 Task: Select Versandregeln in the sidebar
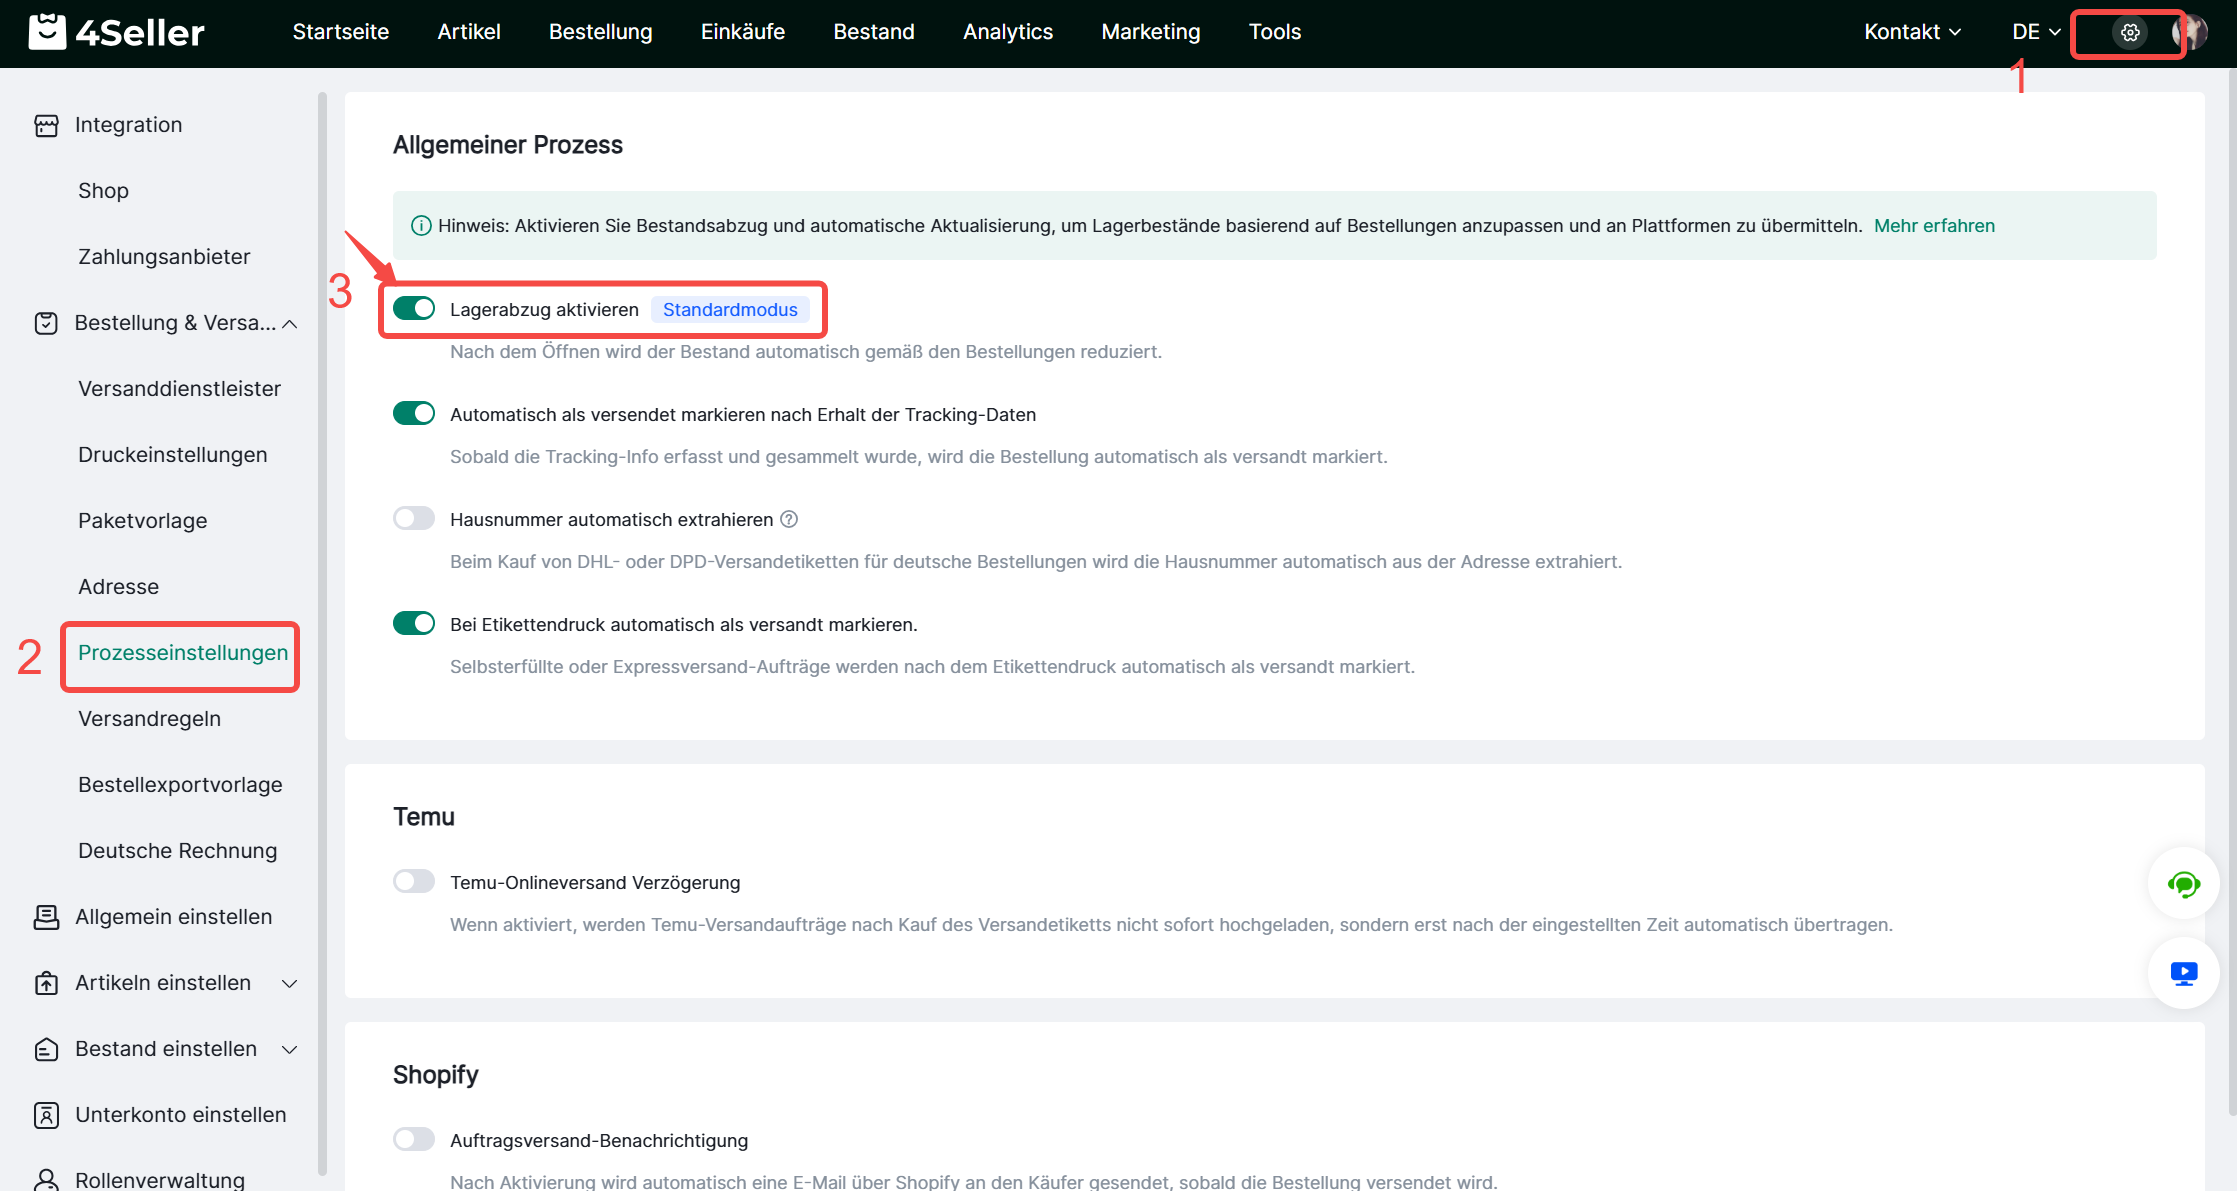tap(149, 719)
